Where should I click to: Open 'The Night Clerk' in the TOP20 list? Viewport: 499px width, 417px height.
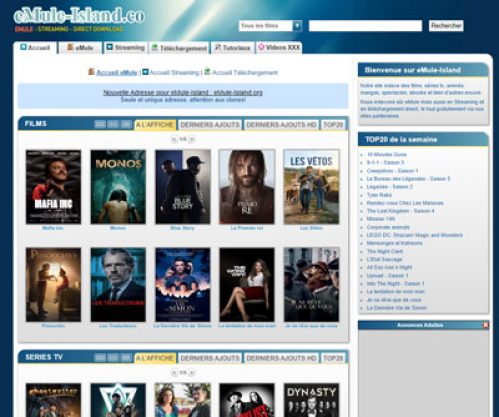(385, 251)
